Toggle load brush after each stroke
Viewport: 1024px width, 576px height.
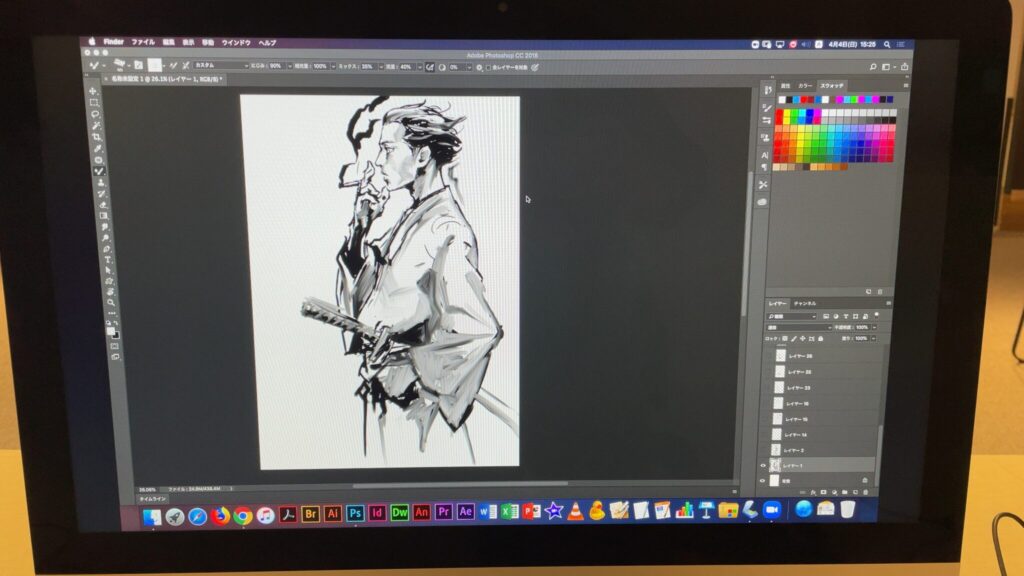(x=173, y=65)
